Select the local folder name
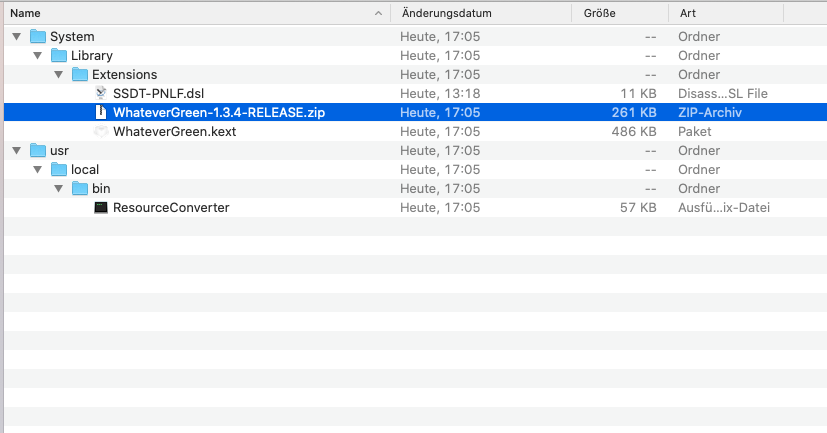This screenshot has height=433, width=827. pos(85,170)
